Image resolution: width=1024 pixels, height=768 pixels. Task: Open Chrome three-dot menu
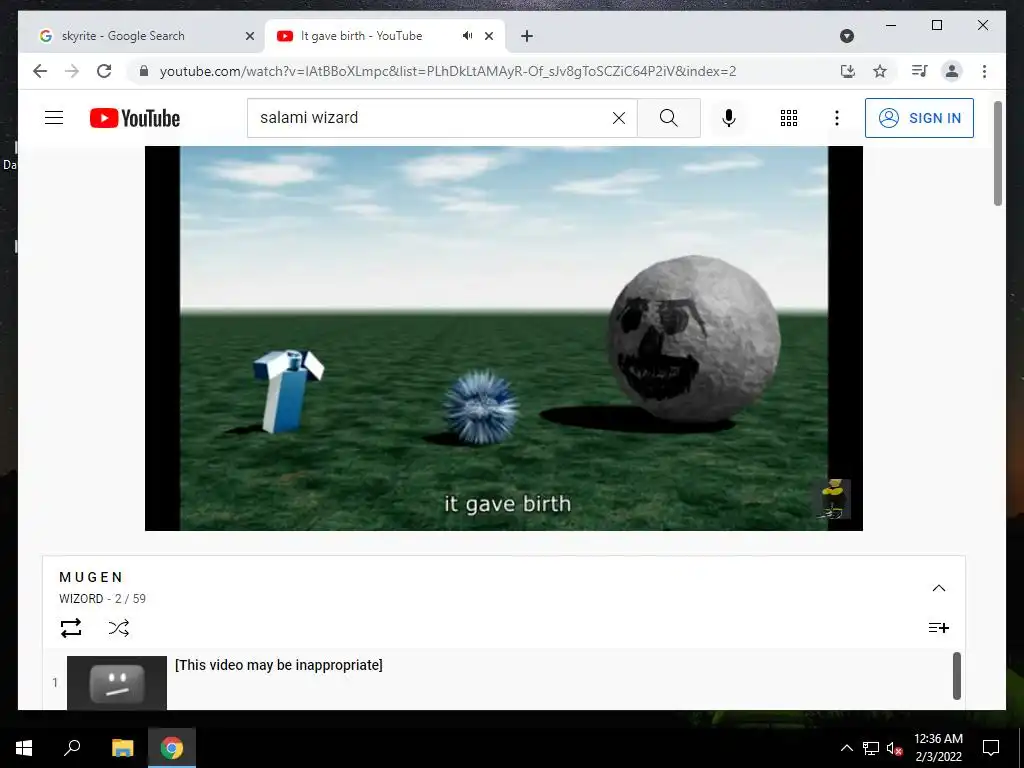(x=984, y=71)
